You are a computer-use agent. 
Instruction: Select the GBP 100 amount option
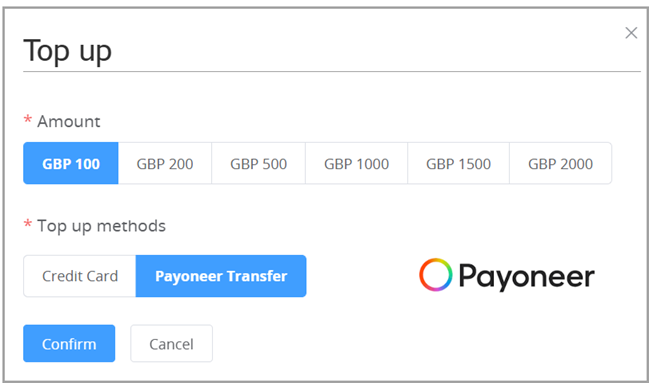point(71,163)
